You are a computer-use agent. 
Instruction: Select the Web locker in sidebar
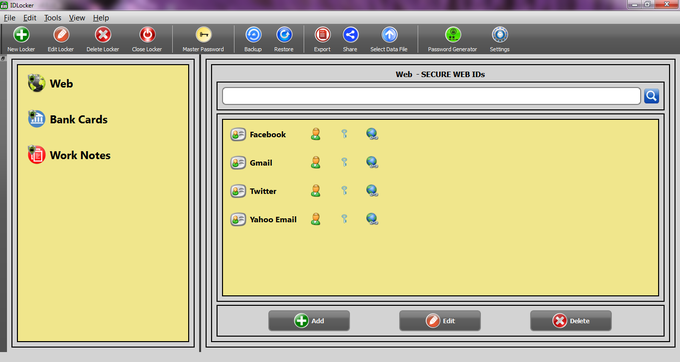pos(50,83)
